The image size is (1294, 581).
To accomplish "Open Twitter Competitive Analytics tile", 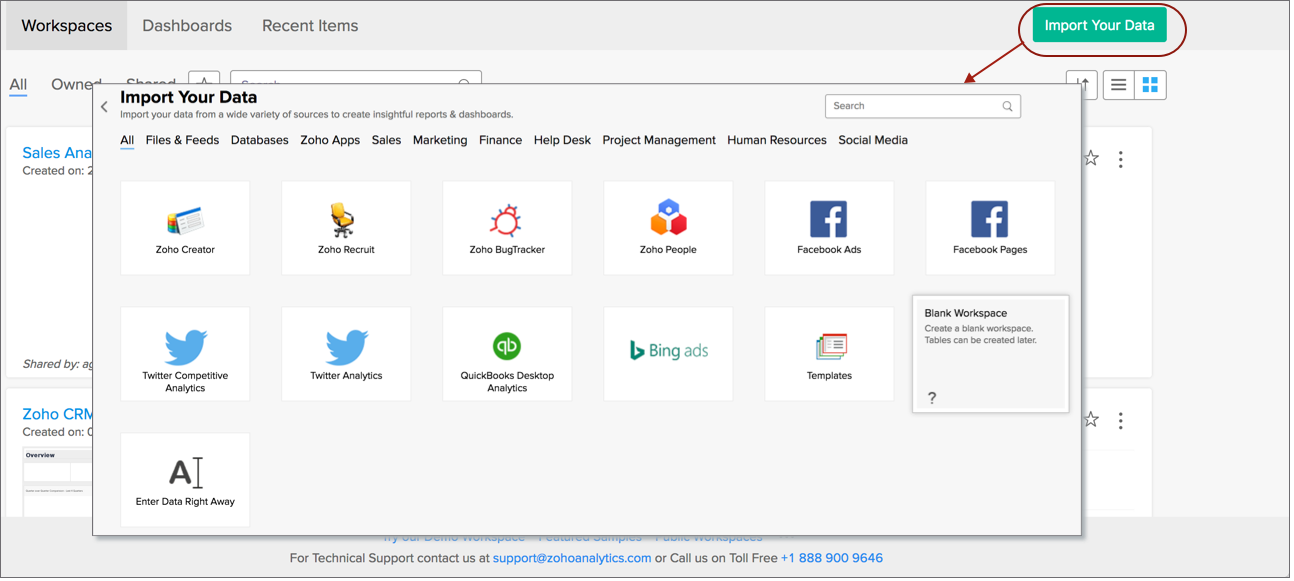I will (185, 354).
